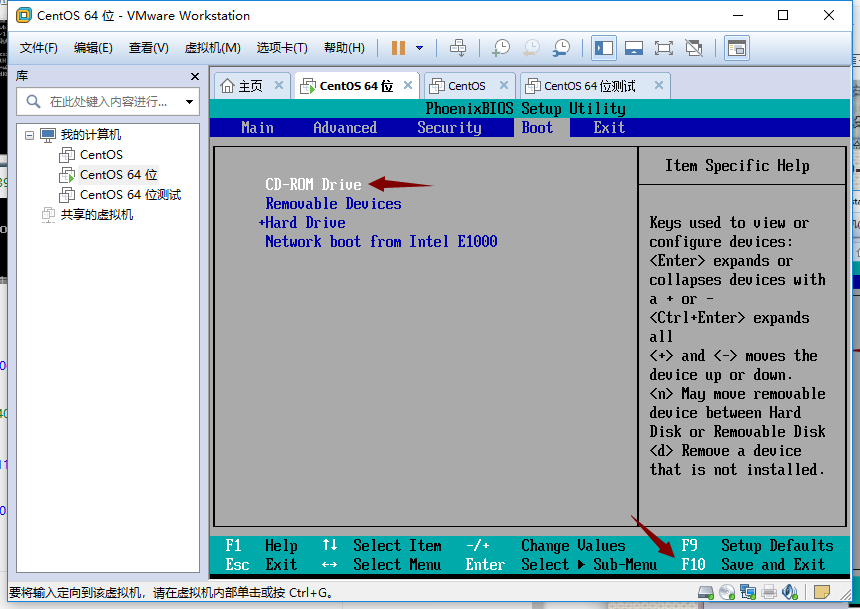Click the unity mode icon
Viewport: 860px width, 609px height.
pos(694,48)
